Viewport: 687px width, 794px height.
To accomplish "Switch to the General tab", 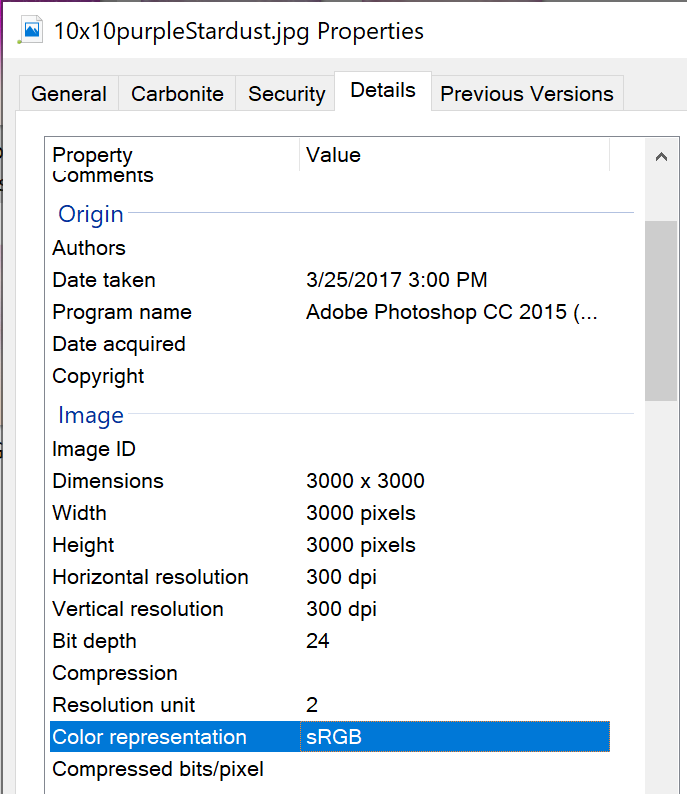I will (69, 94).
